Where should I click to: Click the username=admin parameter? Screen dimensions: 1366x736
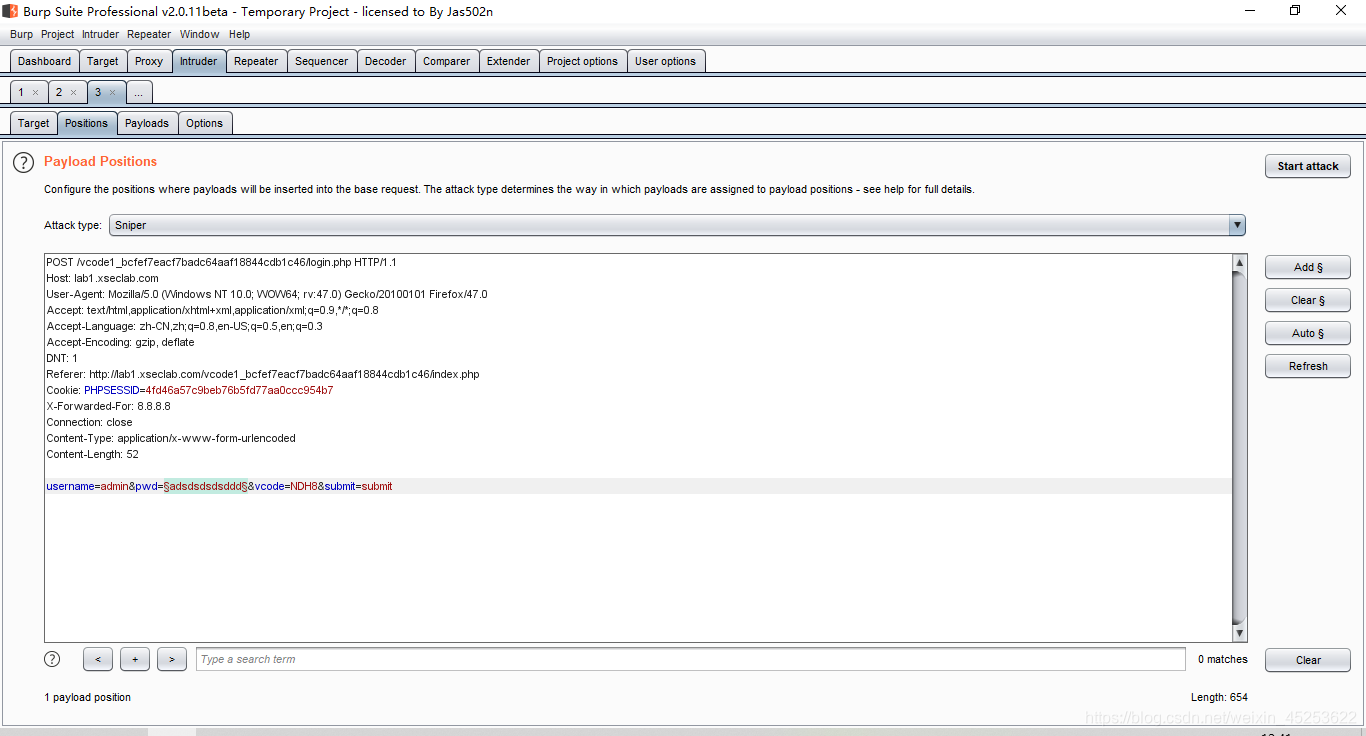pos(87,486)
